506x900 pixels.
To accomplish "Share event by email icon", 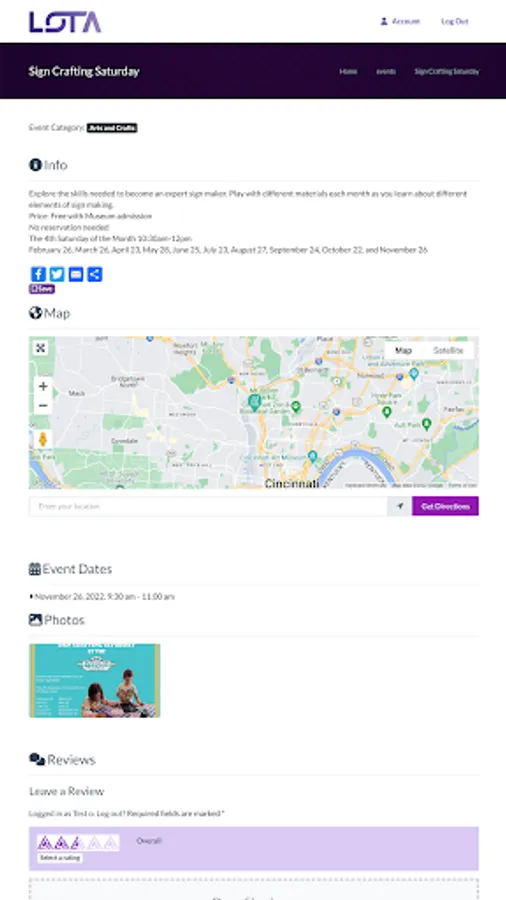I will tap(76, 274).
